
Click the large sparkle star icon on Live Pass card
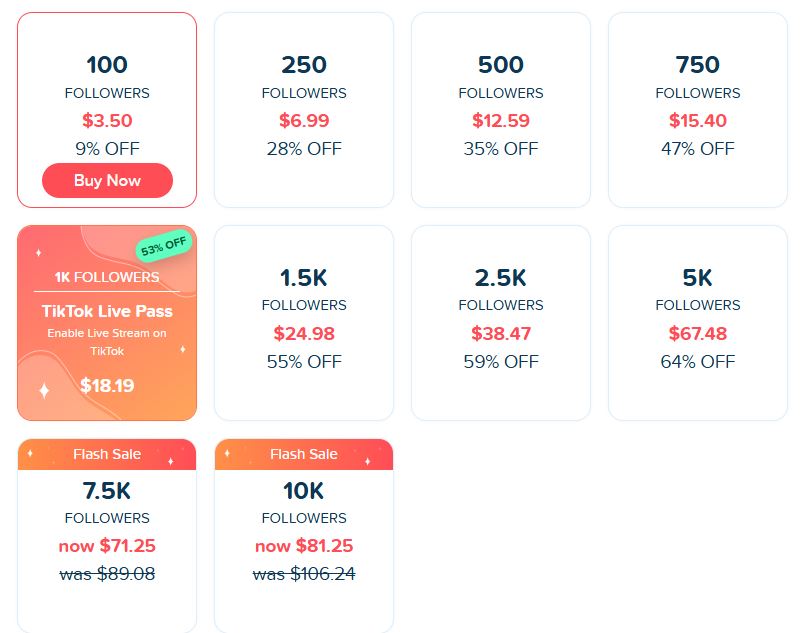(x=44, y=390)
